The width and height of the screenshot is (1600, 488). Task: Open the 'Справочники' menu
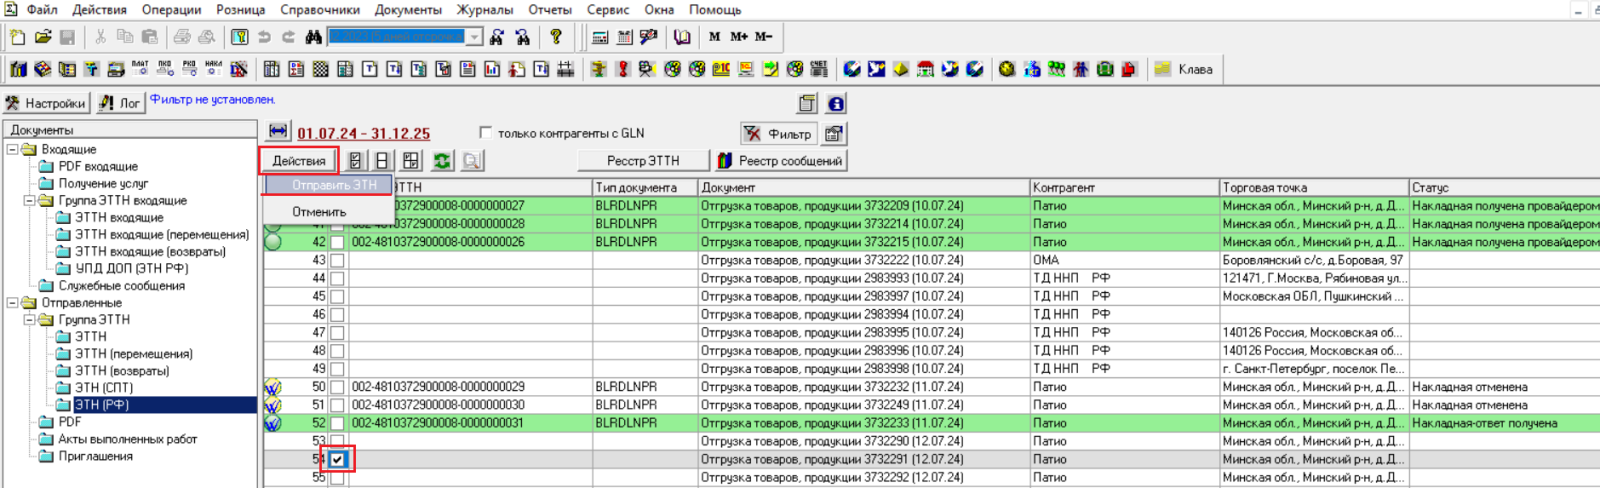(x=320, y=10)
